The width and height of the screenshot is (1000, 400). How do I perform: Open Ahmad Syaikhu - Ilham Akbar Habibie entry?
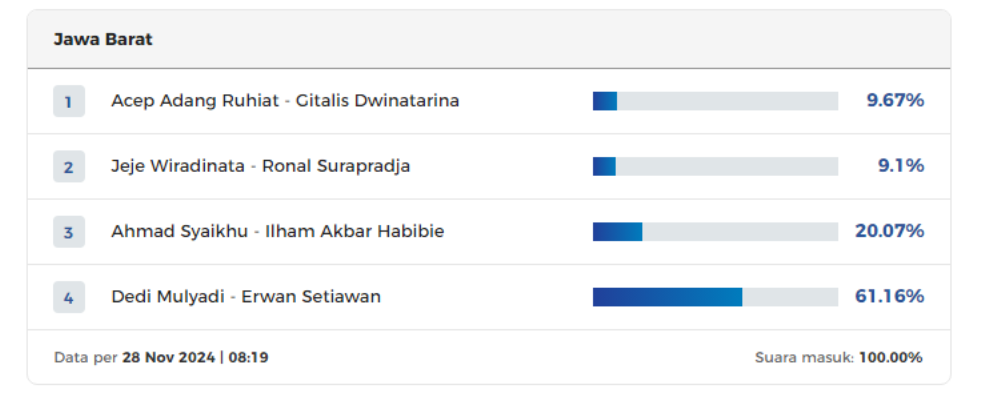[277, 232]
